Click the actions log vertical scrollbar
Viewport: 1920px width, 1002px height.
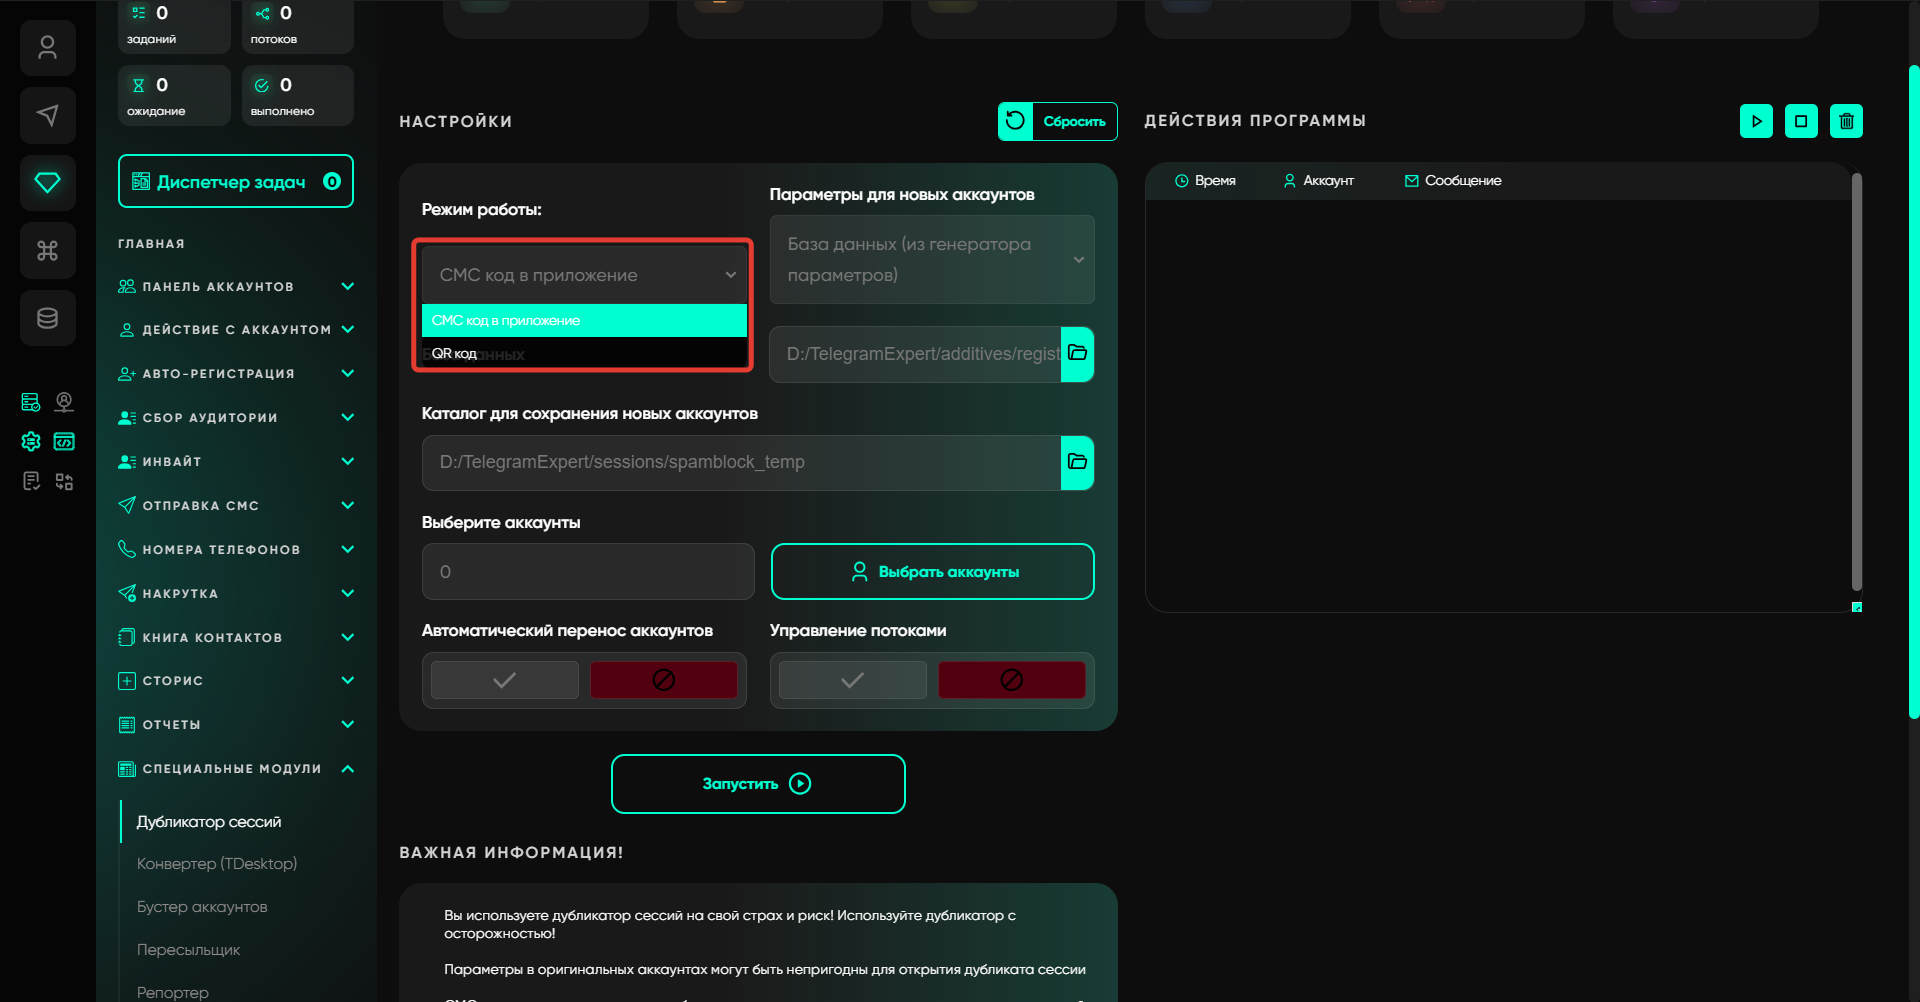pos(1856,380)
